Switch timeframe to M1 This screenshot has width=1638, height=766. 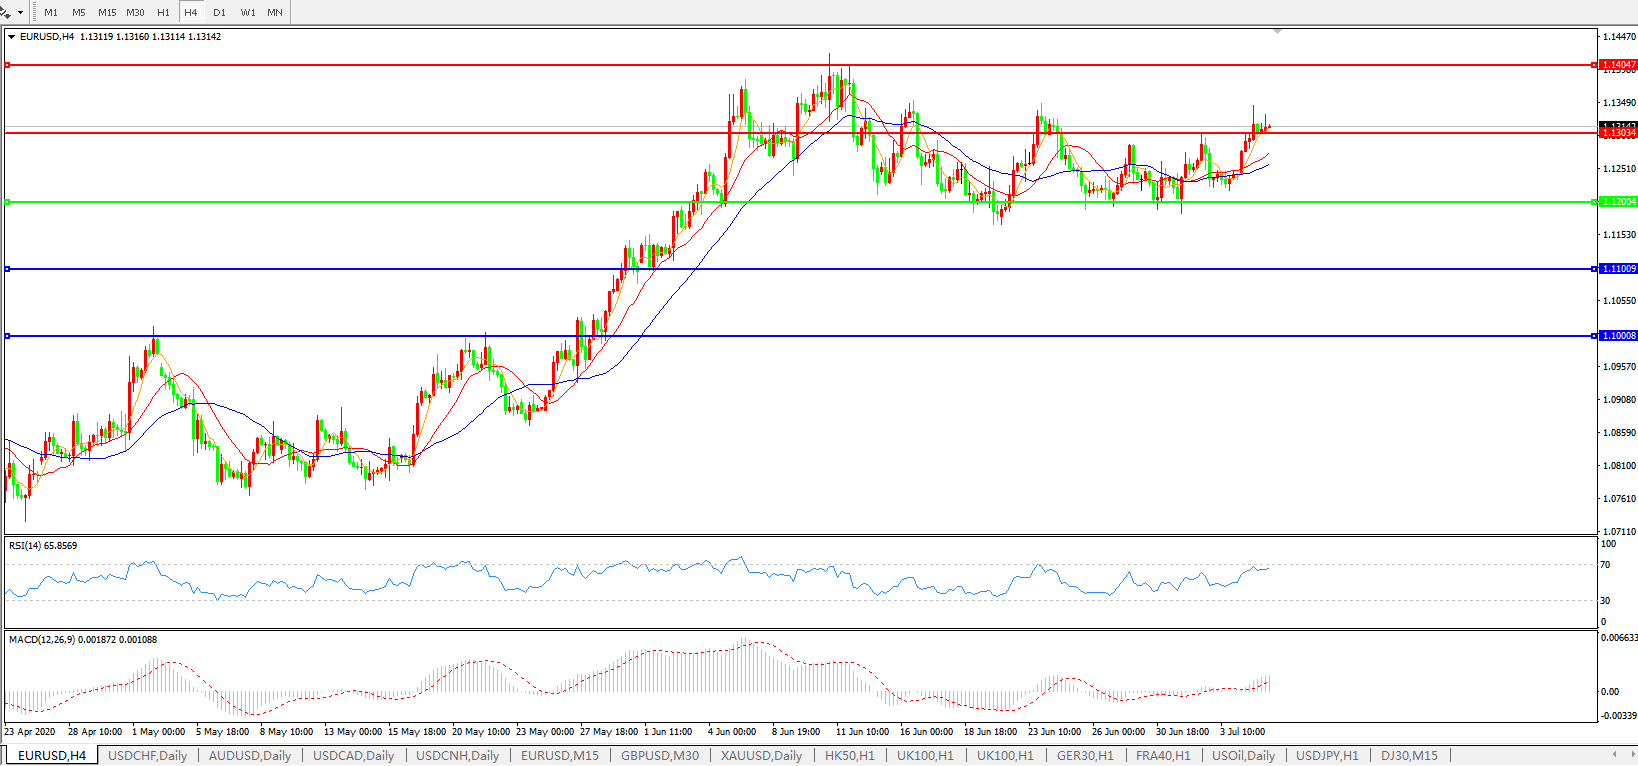[51, 13]
